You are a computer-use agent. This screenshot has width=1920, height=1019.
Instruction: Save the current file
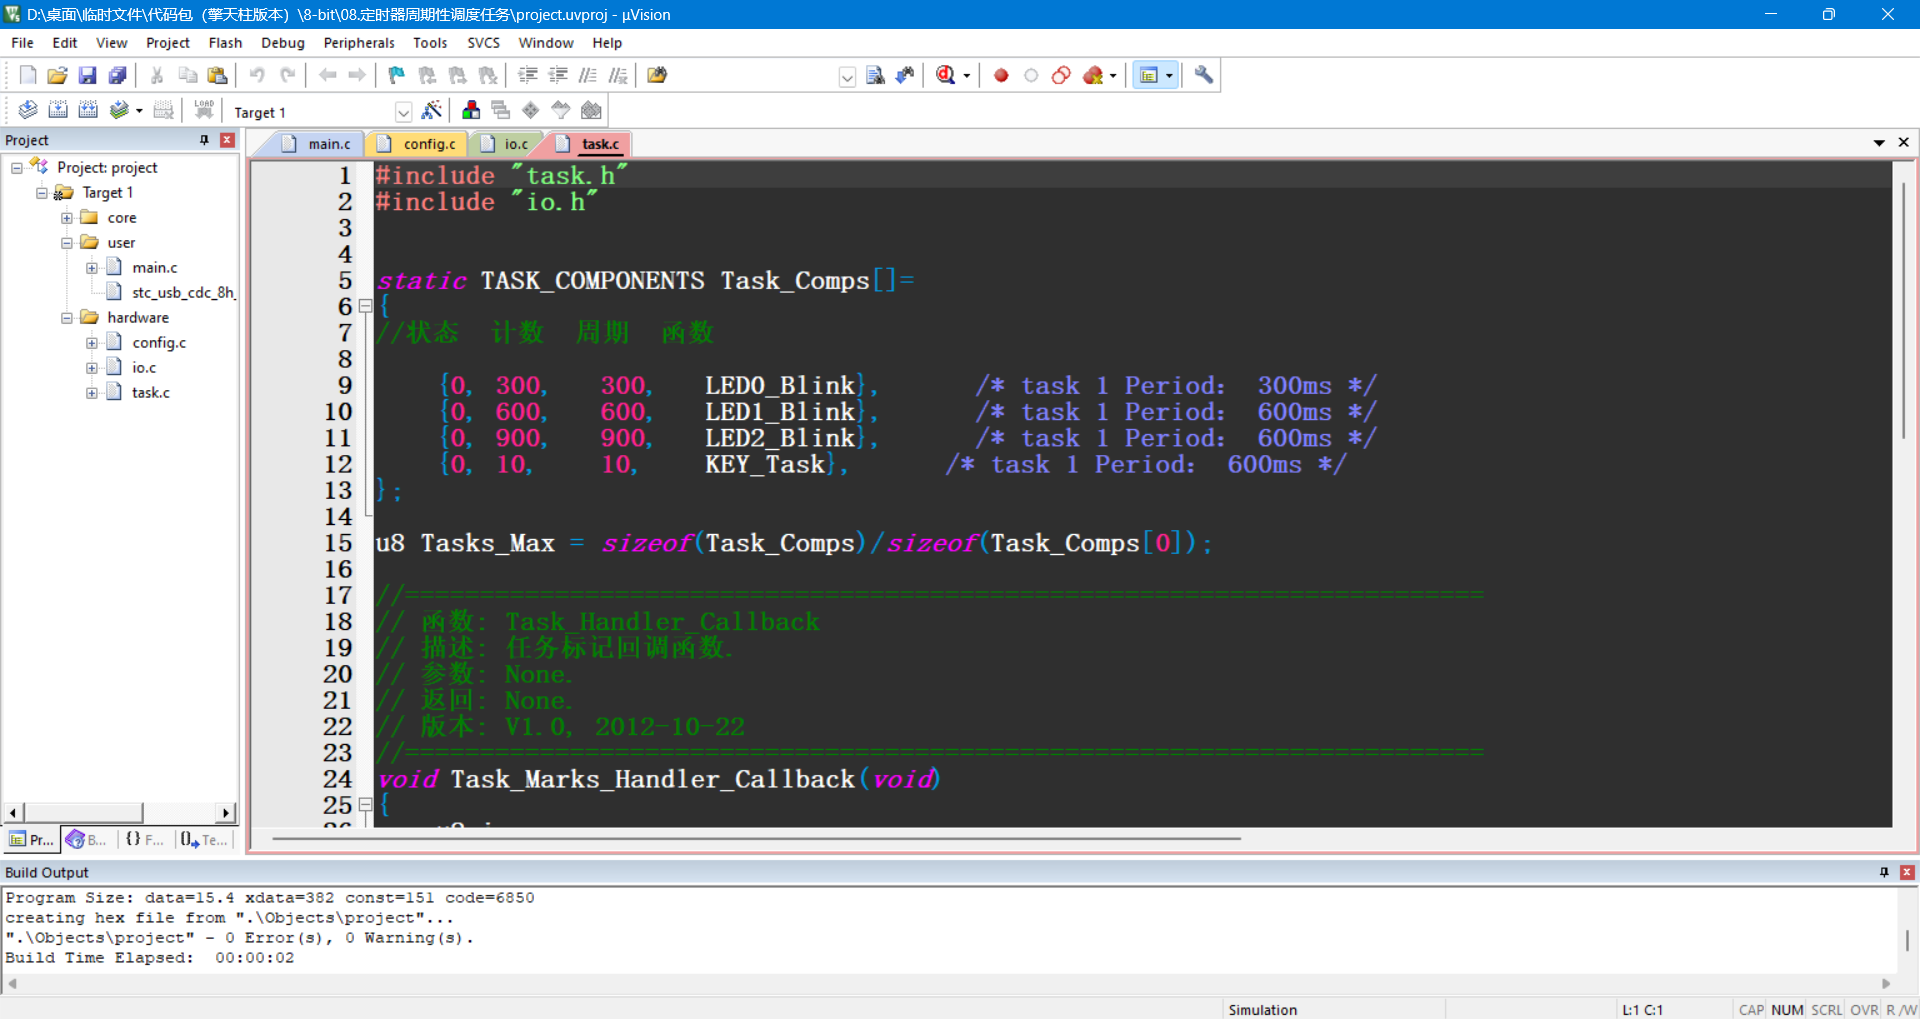click(88, 75)
